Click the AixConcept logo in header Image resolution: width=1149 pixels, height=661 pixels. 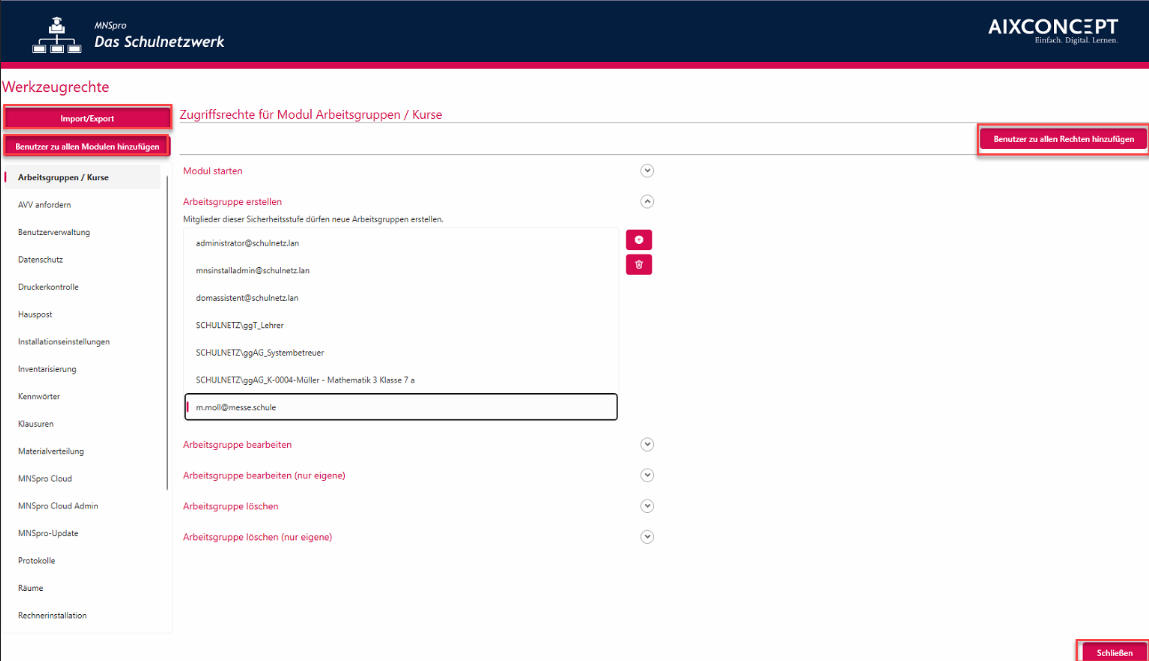(x=1053, y=31)
